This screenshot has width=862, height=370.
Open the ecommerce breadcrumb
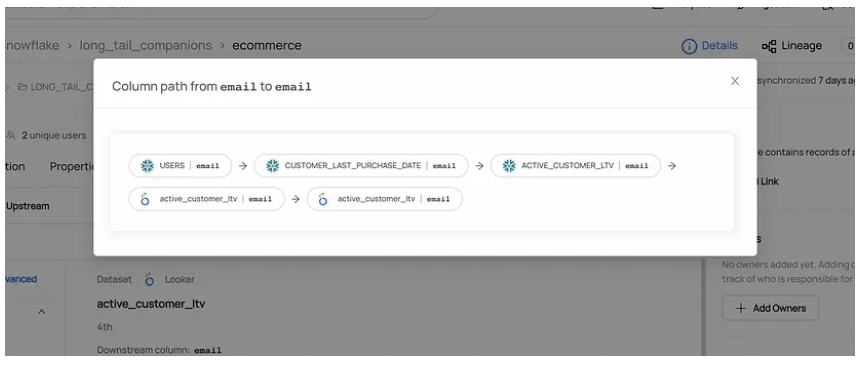[267, 46]
